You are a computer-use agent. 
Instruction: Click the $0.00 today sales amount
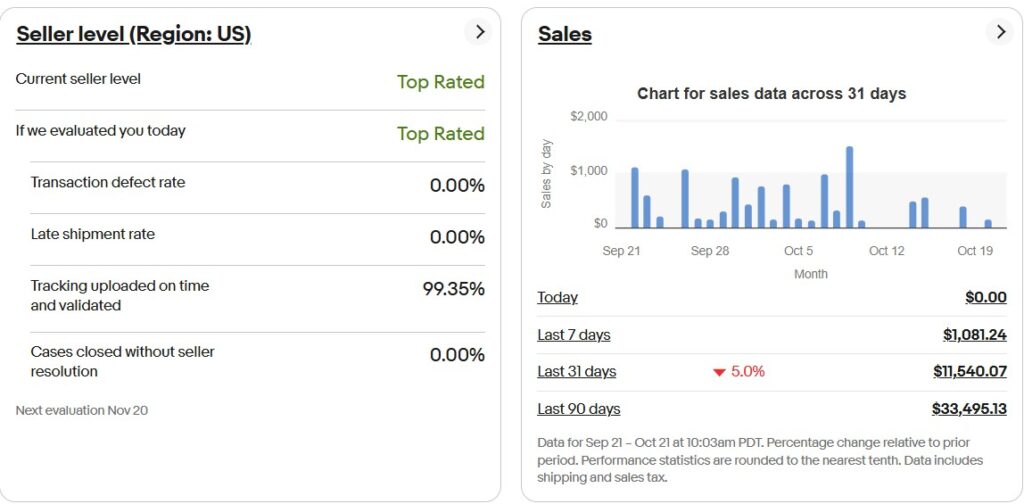[x=985, y=297]
